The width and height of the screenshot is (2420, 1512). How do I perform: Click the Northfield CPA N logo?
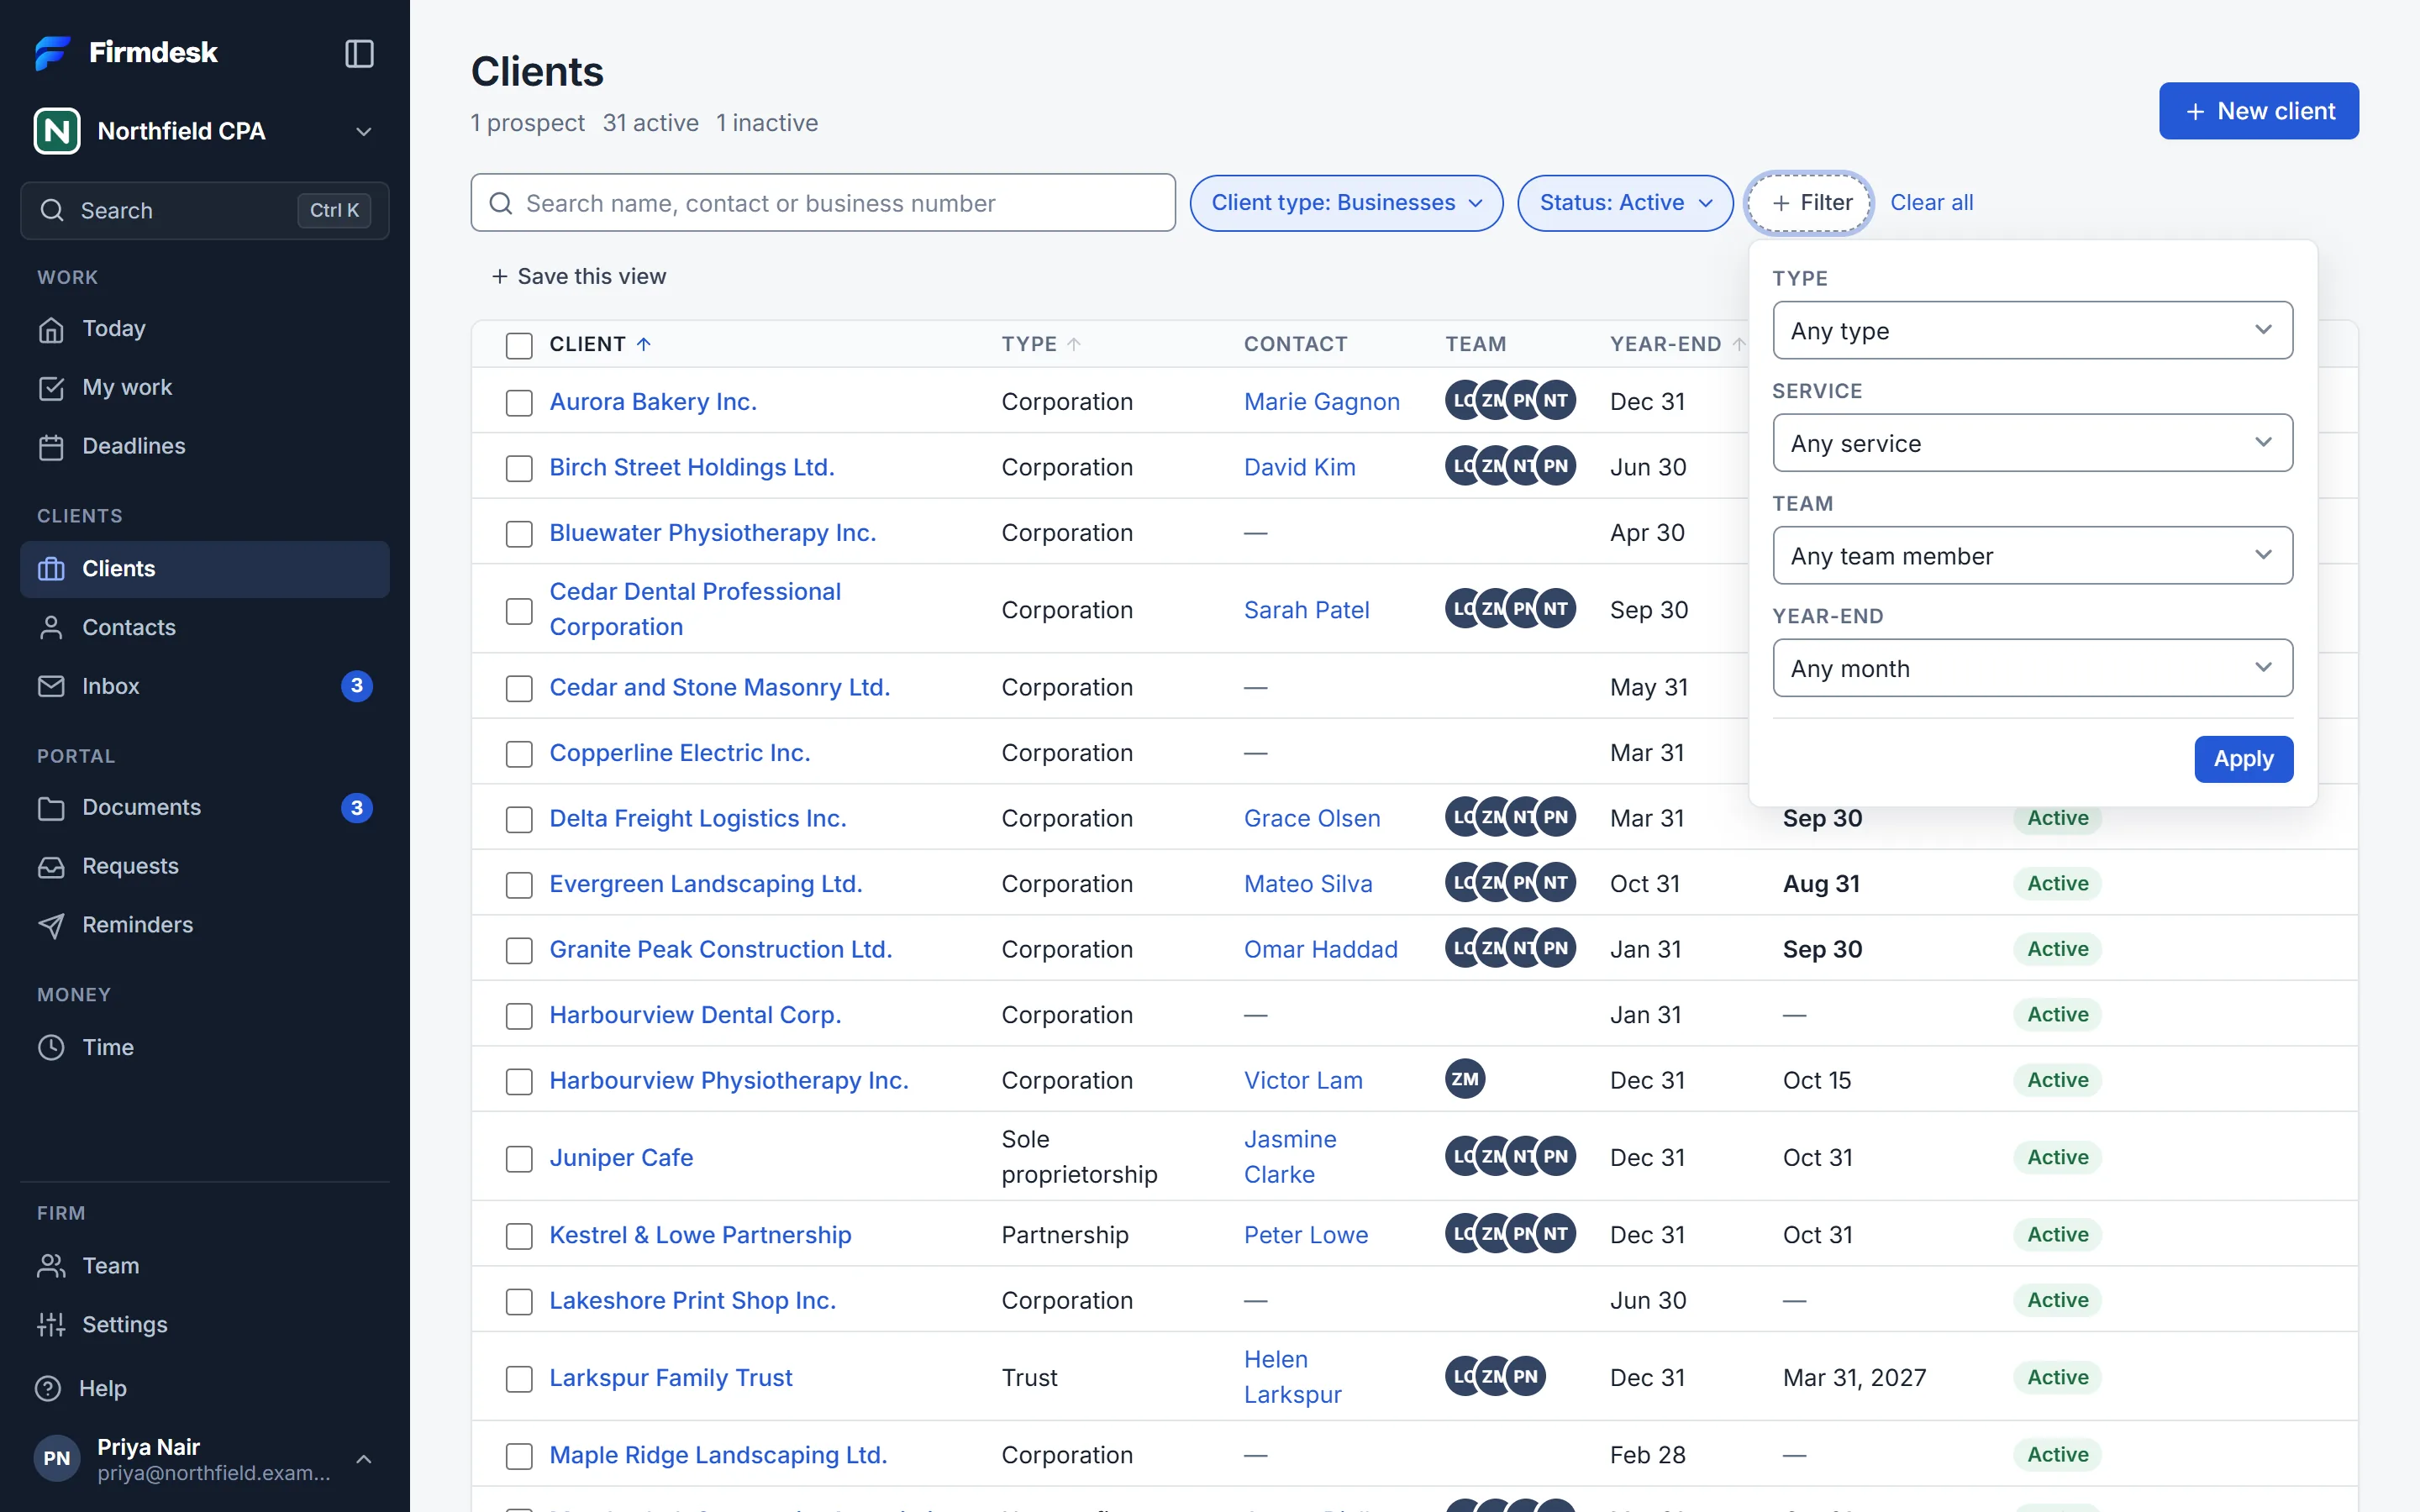pos(57,131)
